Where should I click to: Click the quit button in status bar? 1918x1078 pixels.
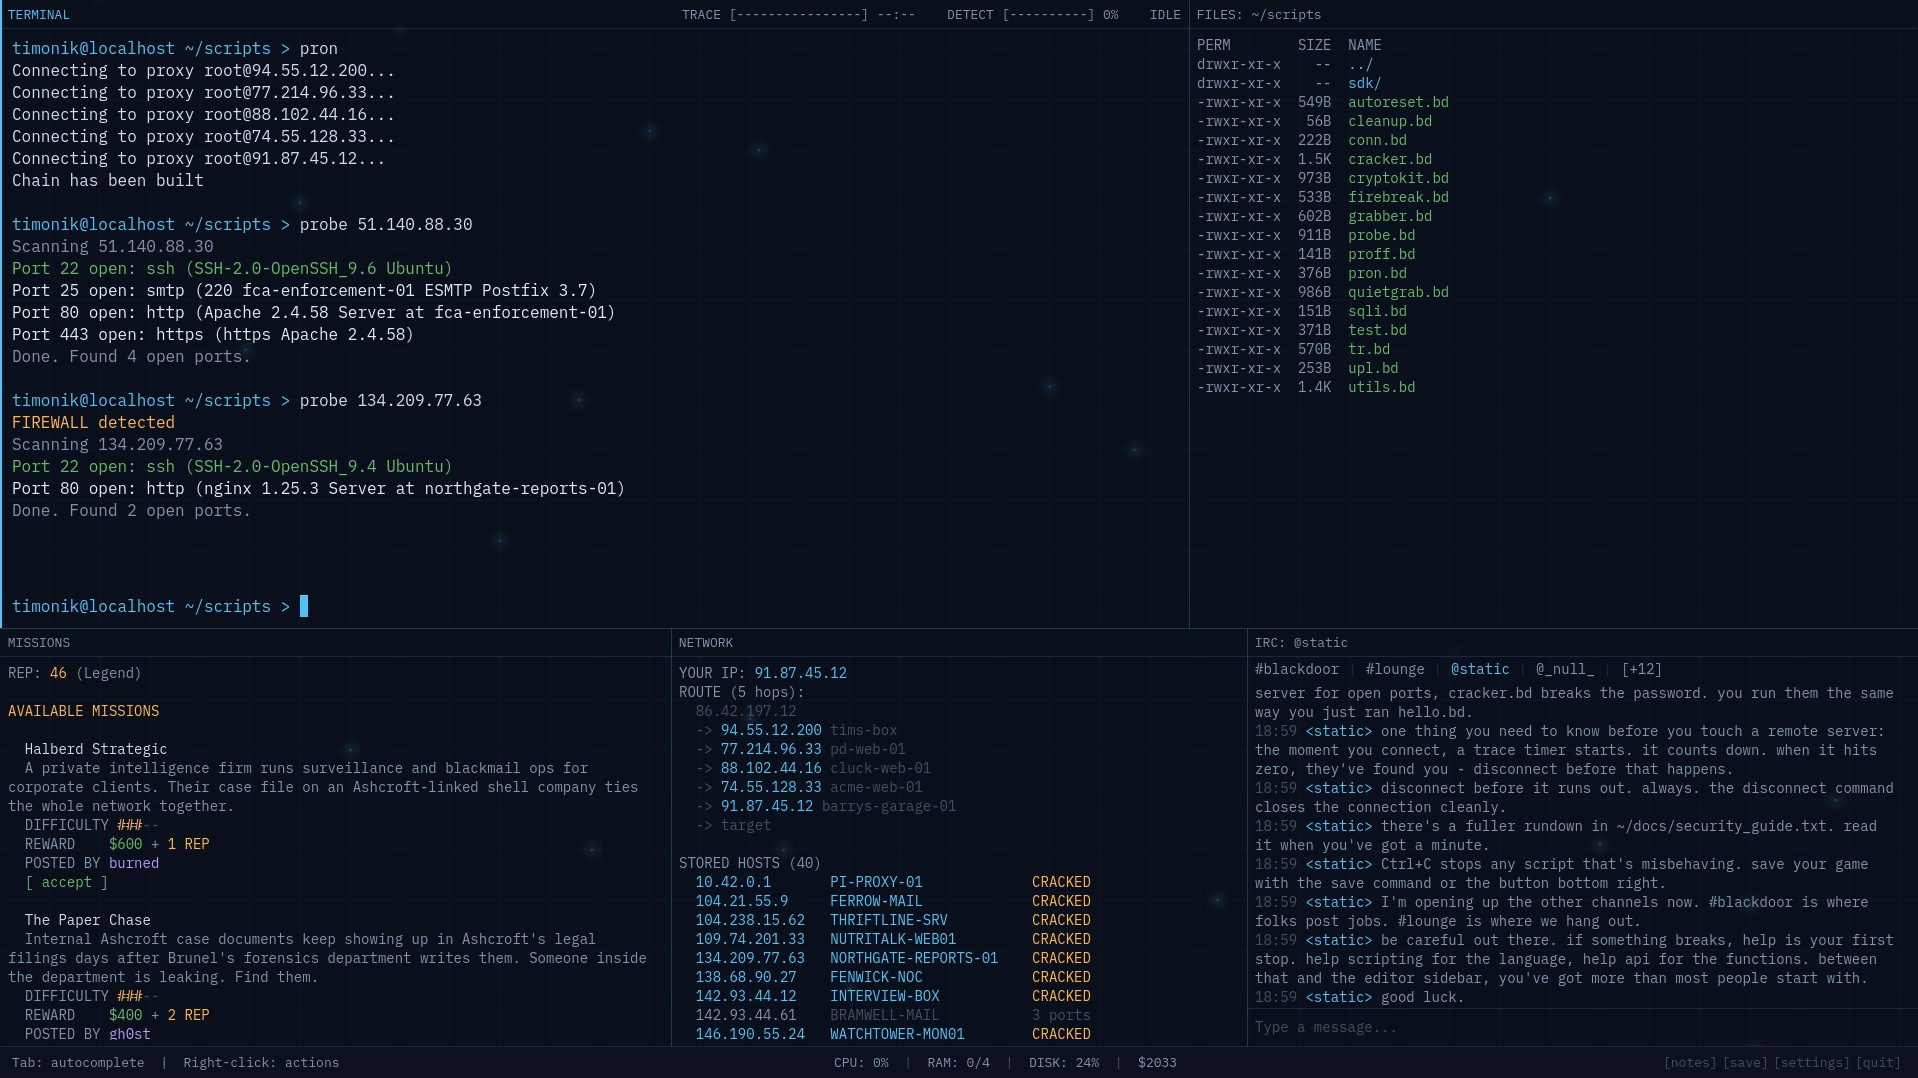[1878, 1063]
